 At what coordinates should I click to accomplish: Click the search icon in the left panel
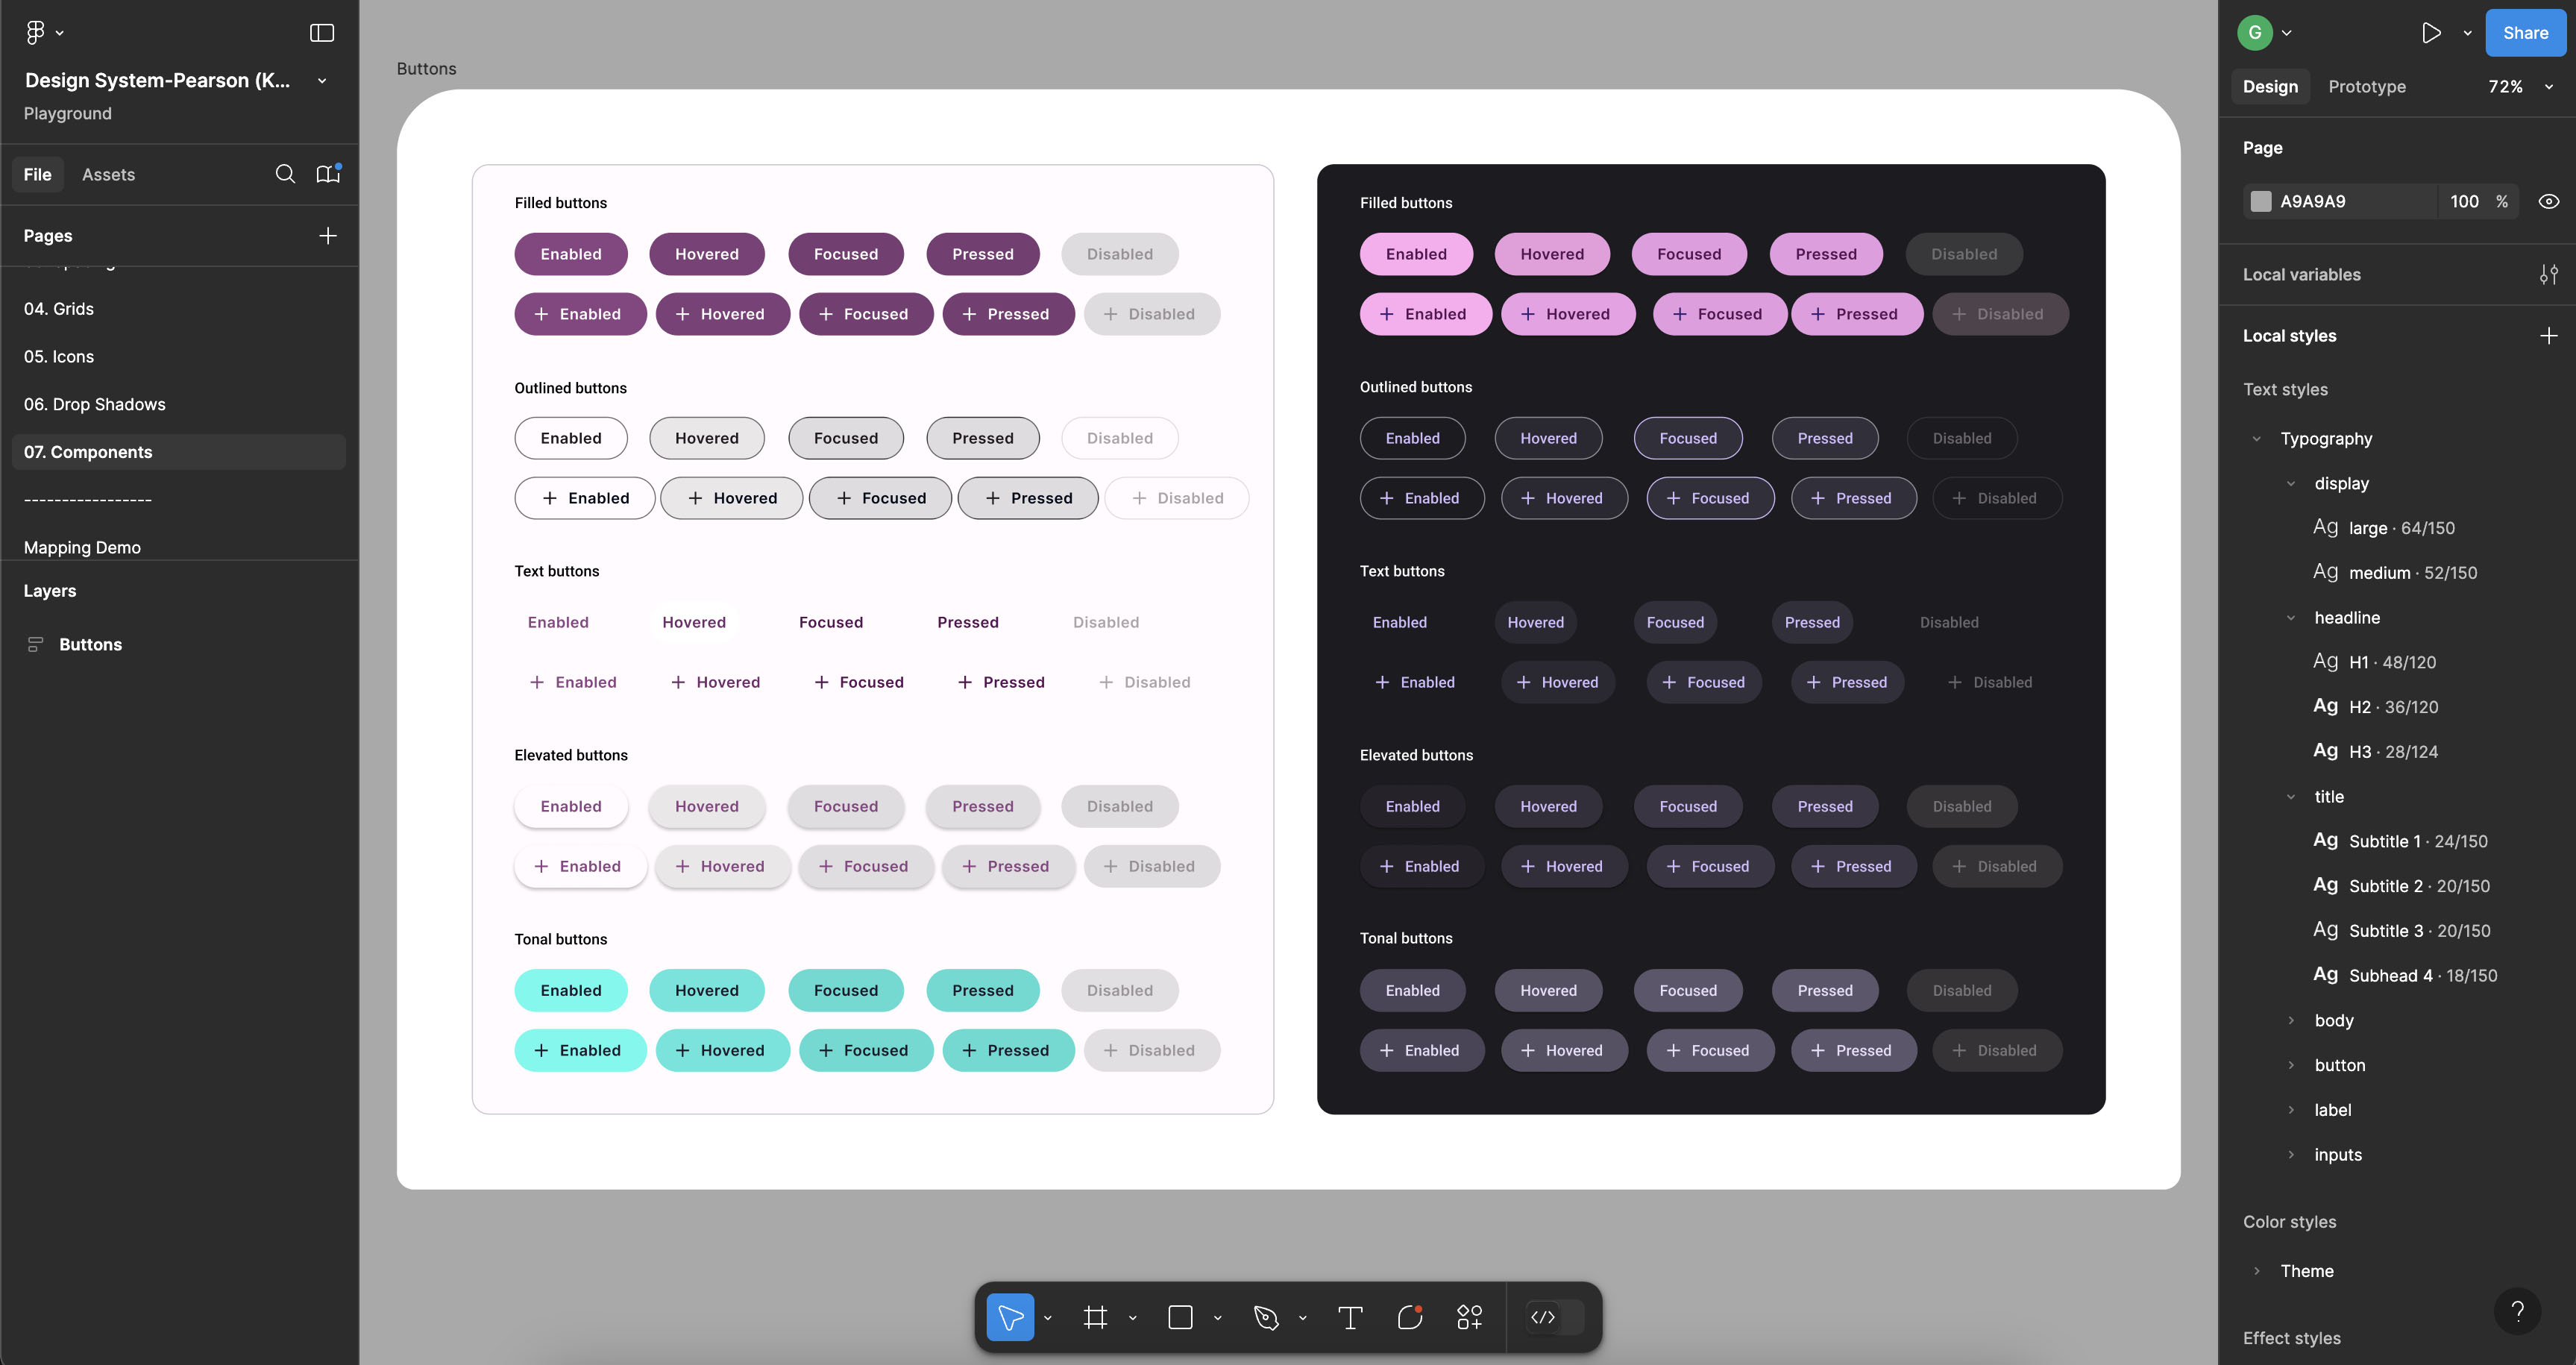coord(285,174)
